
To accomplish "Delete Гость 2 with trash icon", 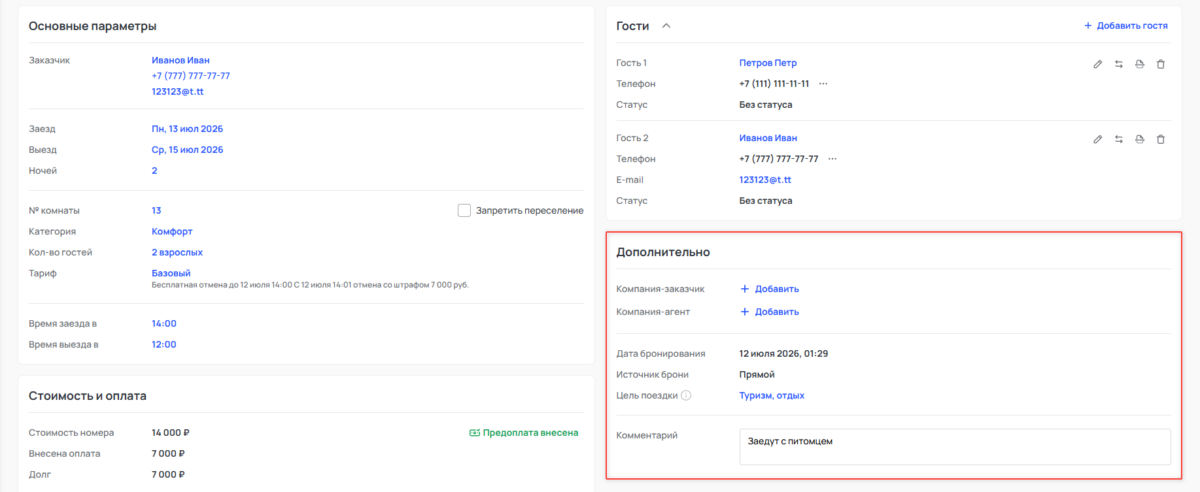I will coord(1161,139).
